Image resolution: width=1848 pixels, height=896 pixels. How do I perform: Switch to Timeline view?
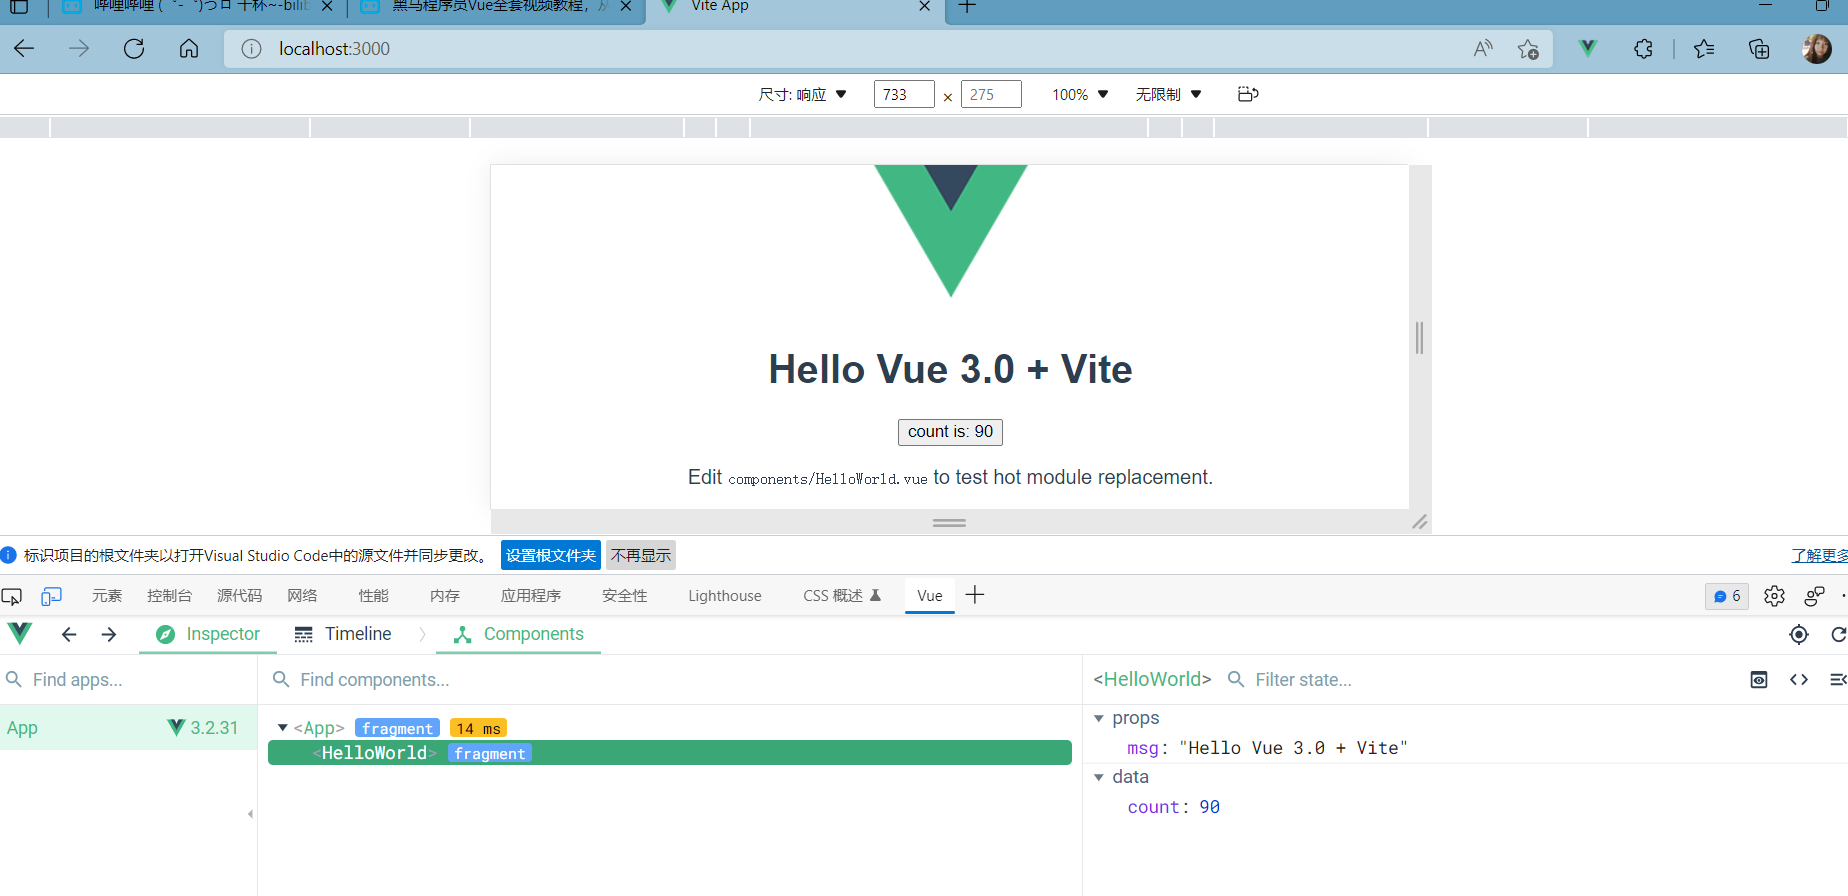(343, 634)
